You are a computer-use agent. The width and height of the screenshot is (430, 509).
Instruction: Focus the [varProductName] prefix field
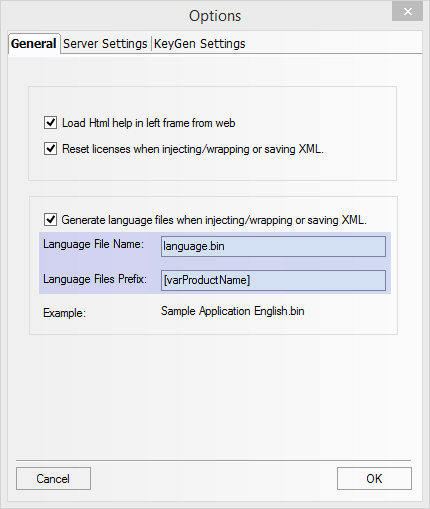tap(273, 280)
